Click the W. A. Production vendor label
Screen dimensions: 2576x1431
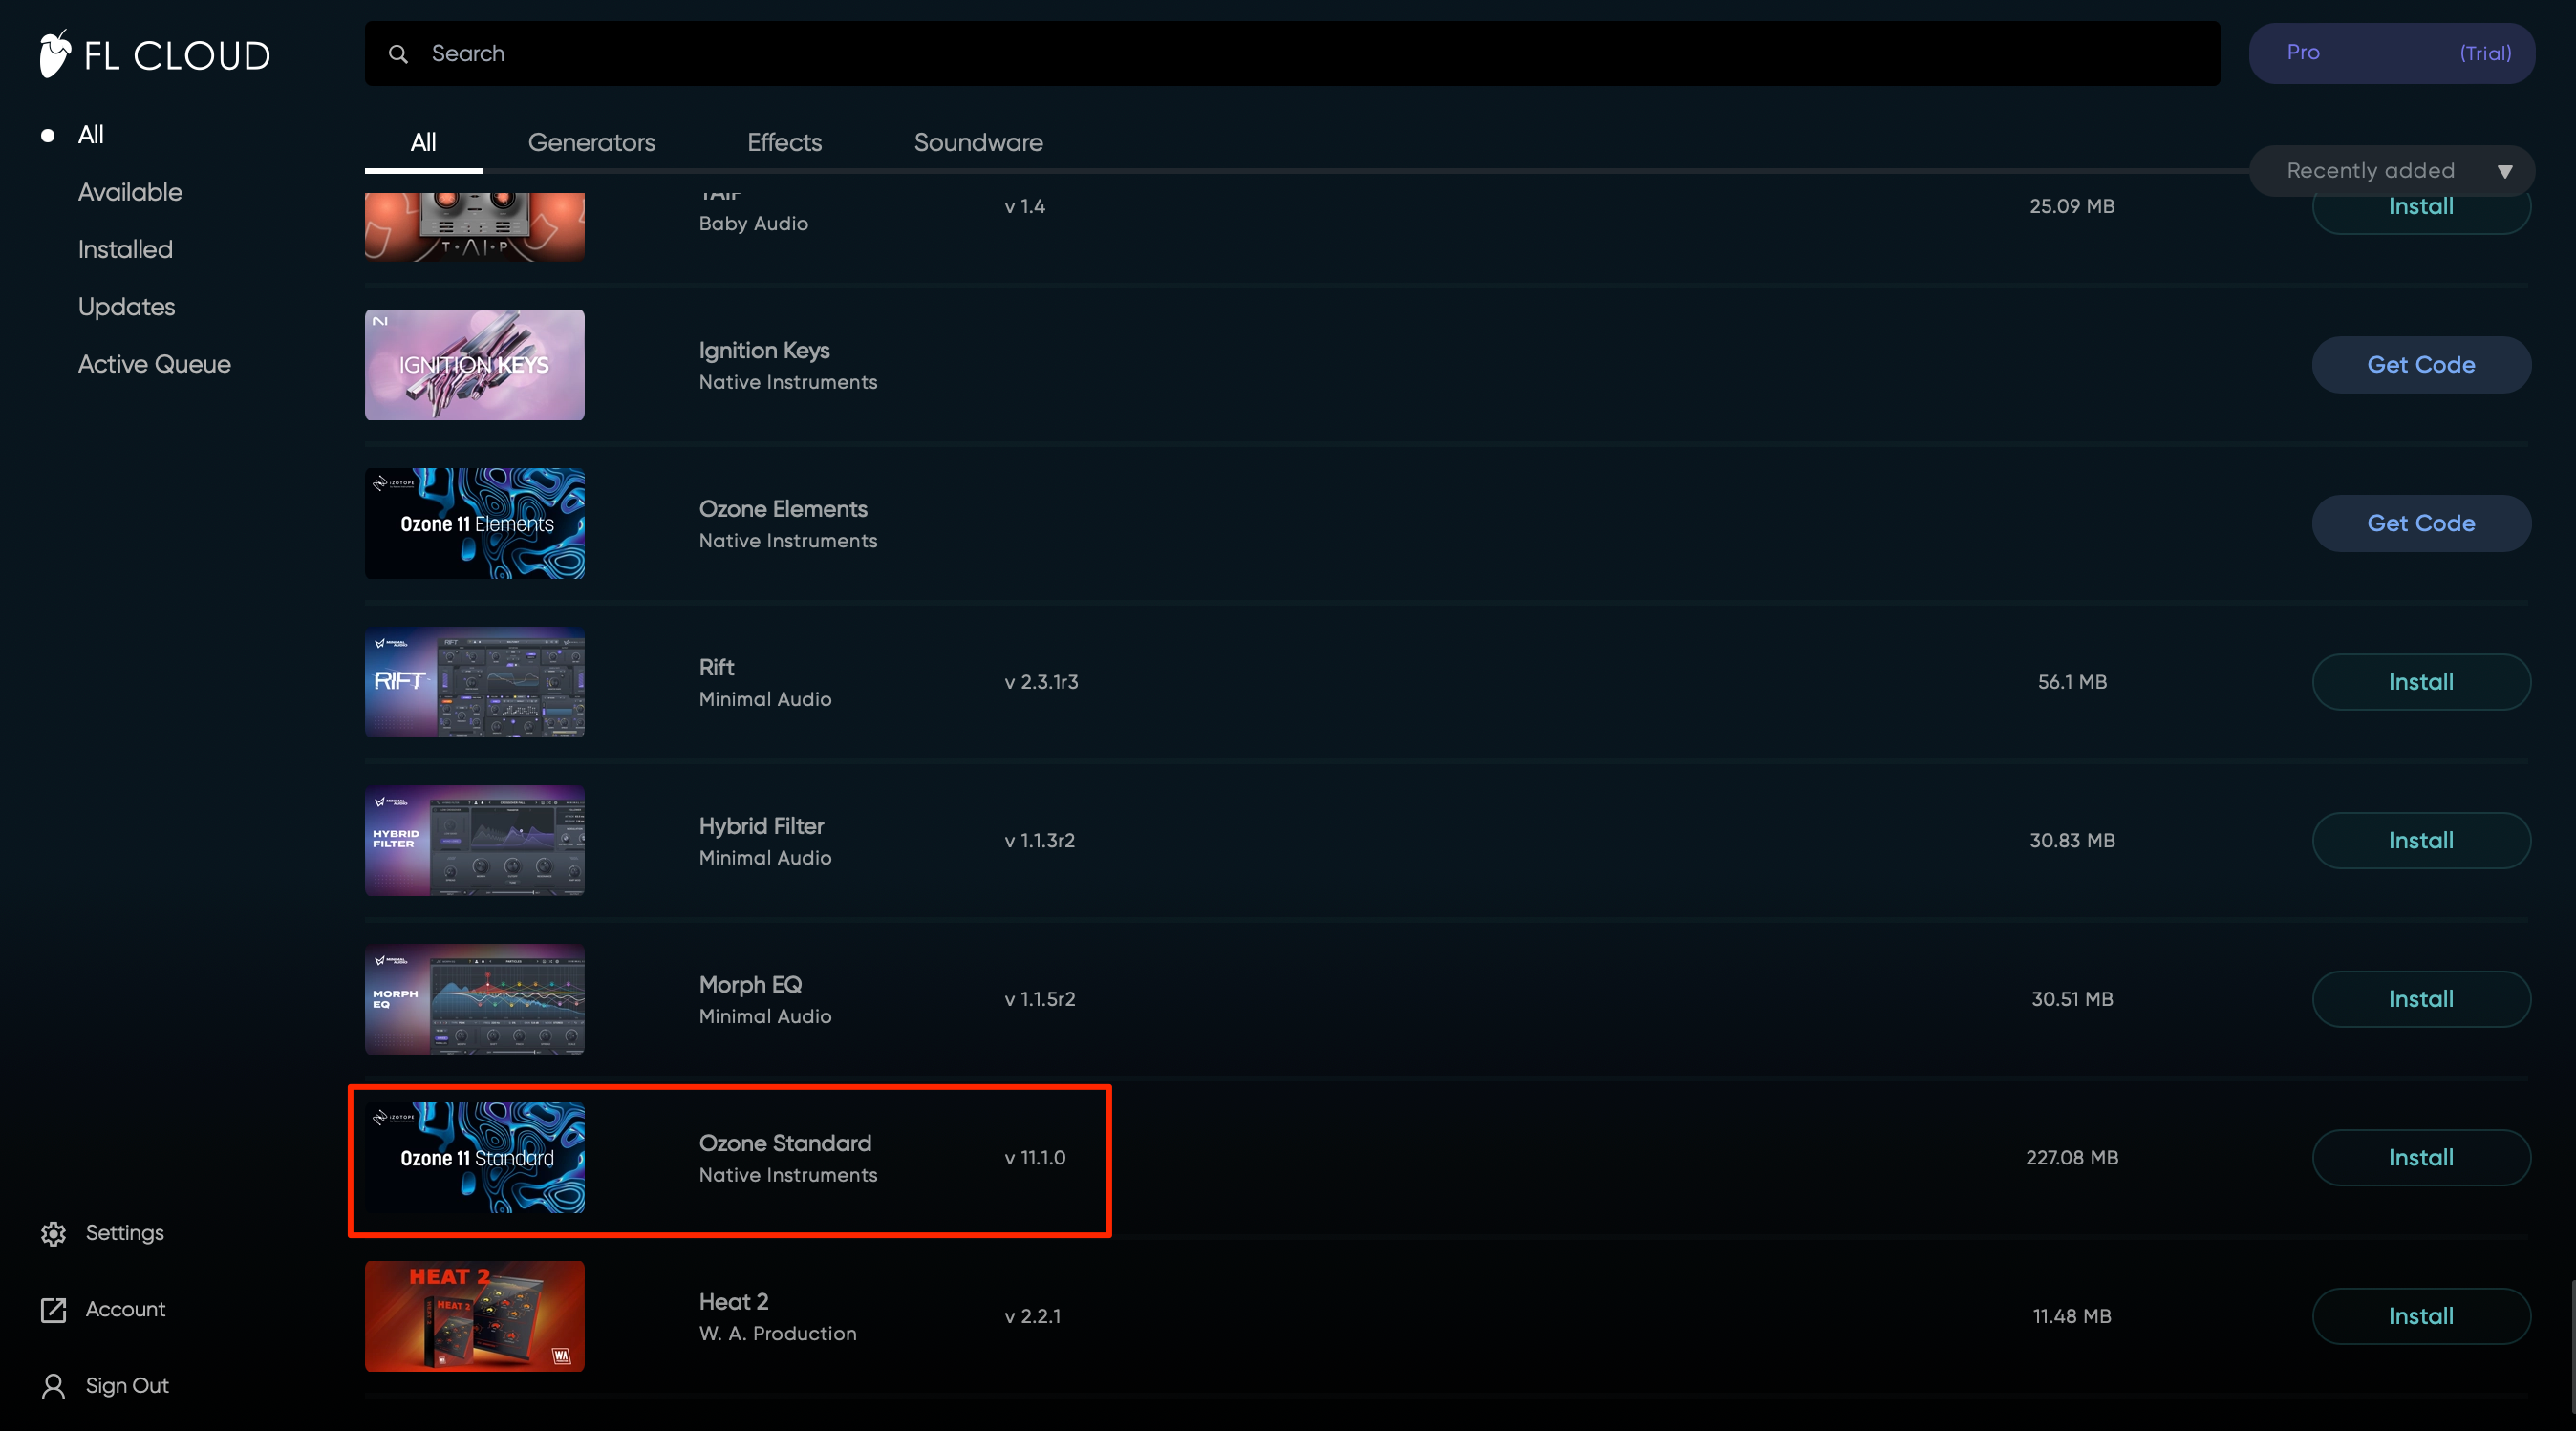point(777,1334)
